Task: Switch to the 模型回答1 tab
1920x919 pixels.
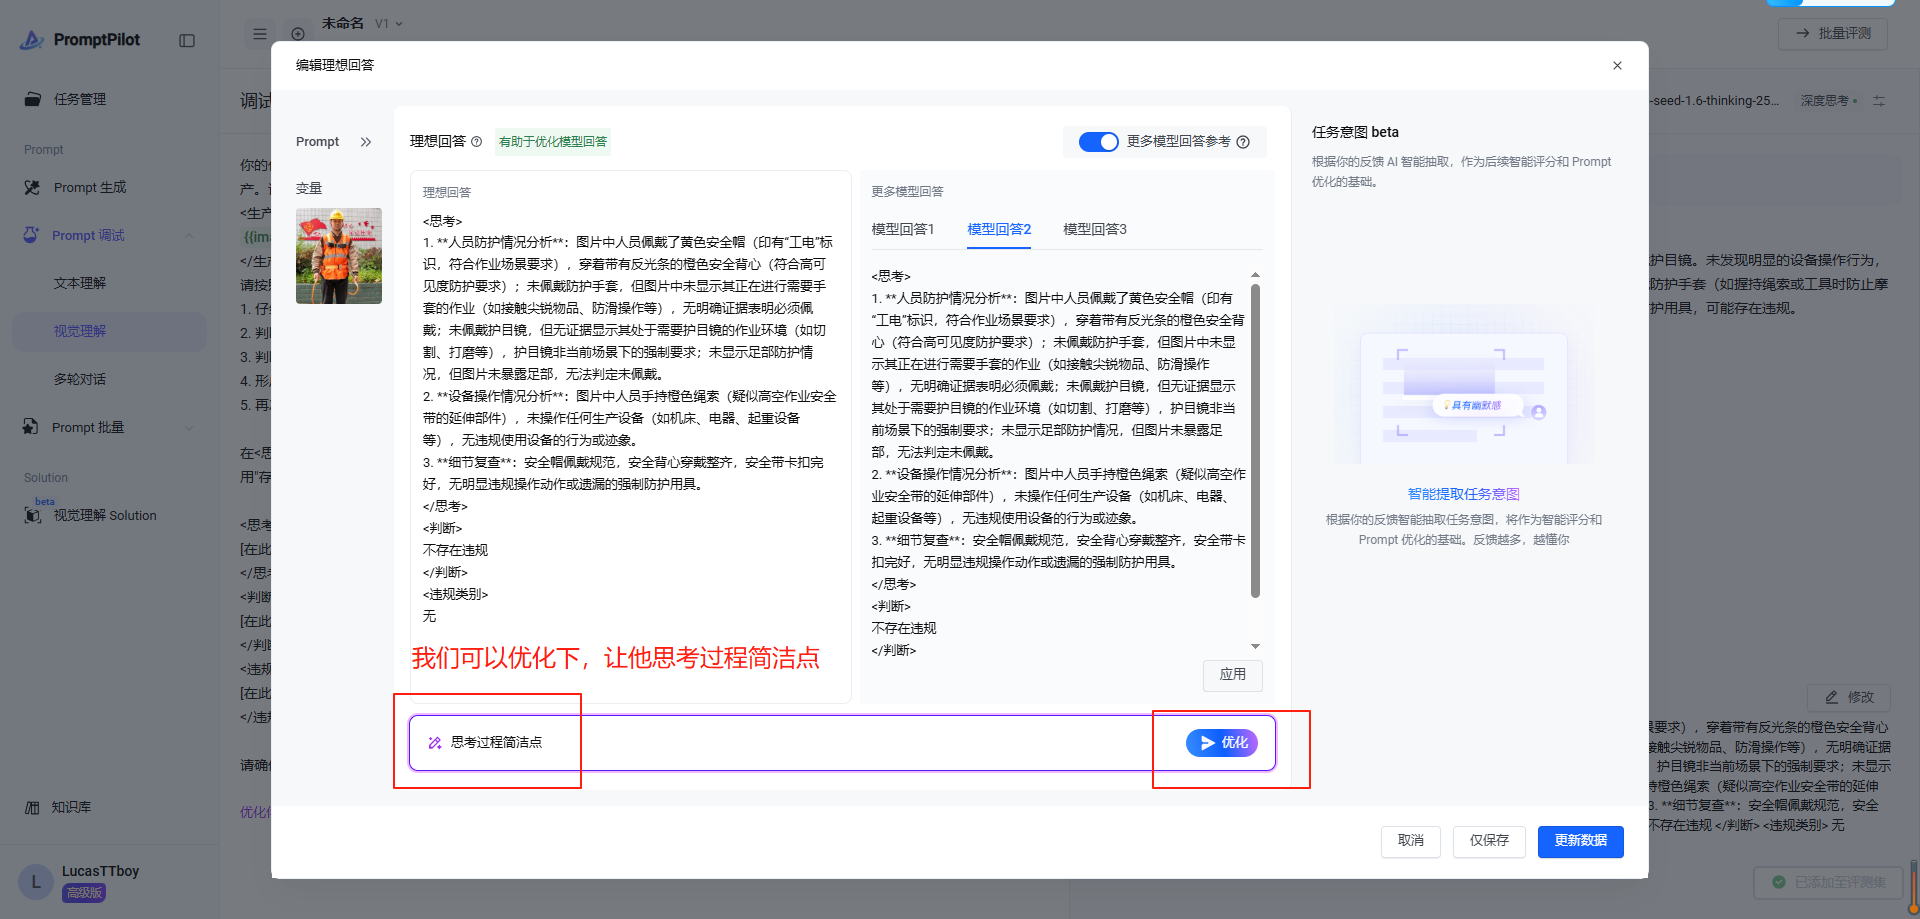Action: pyautogui.click(x=903, y=229)
